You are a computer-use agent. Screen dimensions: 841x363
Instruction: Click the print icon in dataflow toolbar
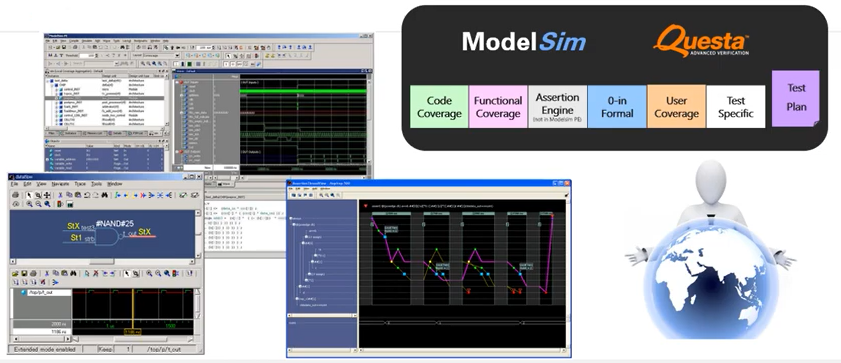click(x=15, y=195)
